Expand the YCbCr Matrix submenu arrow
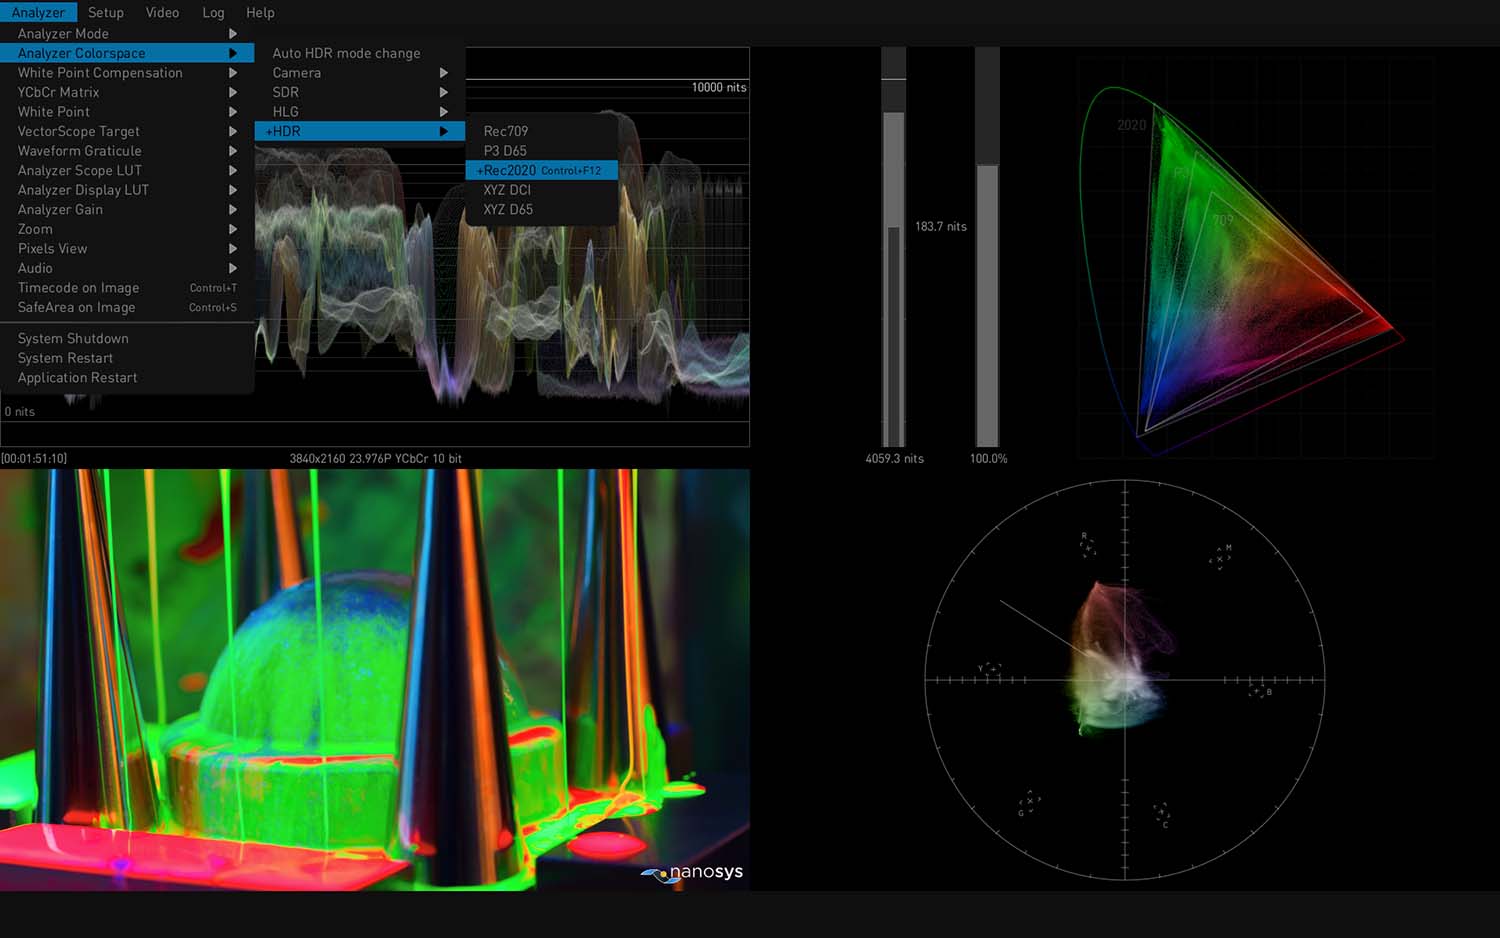The width and height of the screenshot is (1500, 938). click(232, 92)
